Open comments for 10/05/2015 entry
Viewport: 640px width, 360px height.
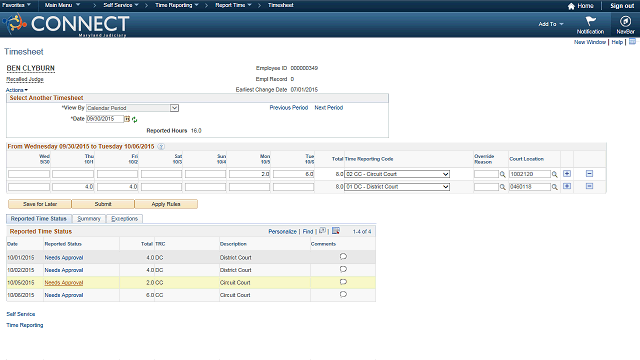click(343, 282)
